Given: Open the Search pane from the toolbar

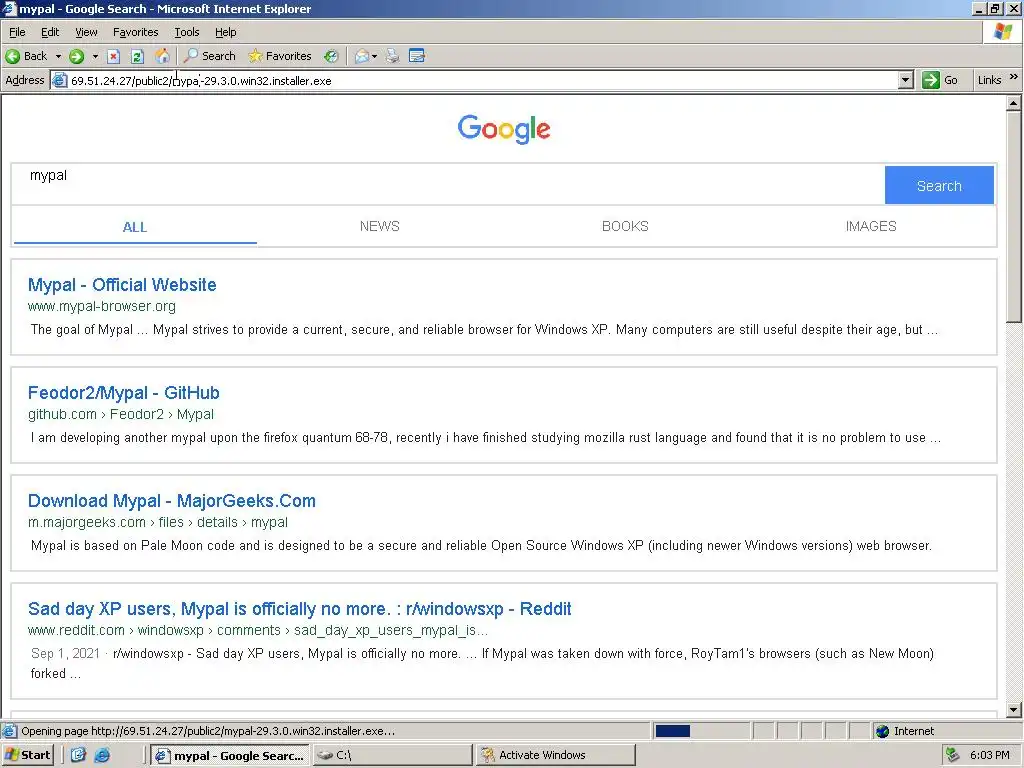Looking at the screenshot, I should coord(209,56).
